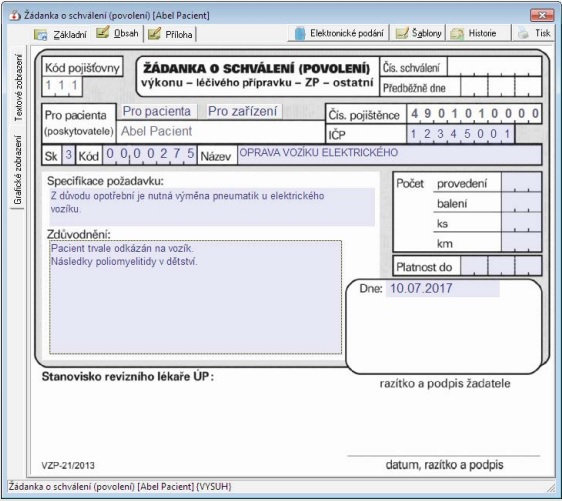562x501 pixels.
Task: Click the Stanovisko revizního lékaře ÚP heading
Action: (128, 377)
